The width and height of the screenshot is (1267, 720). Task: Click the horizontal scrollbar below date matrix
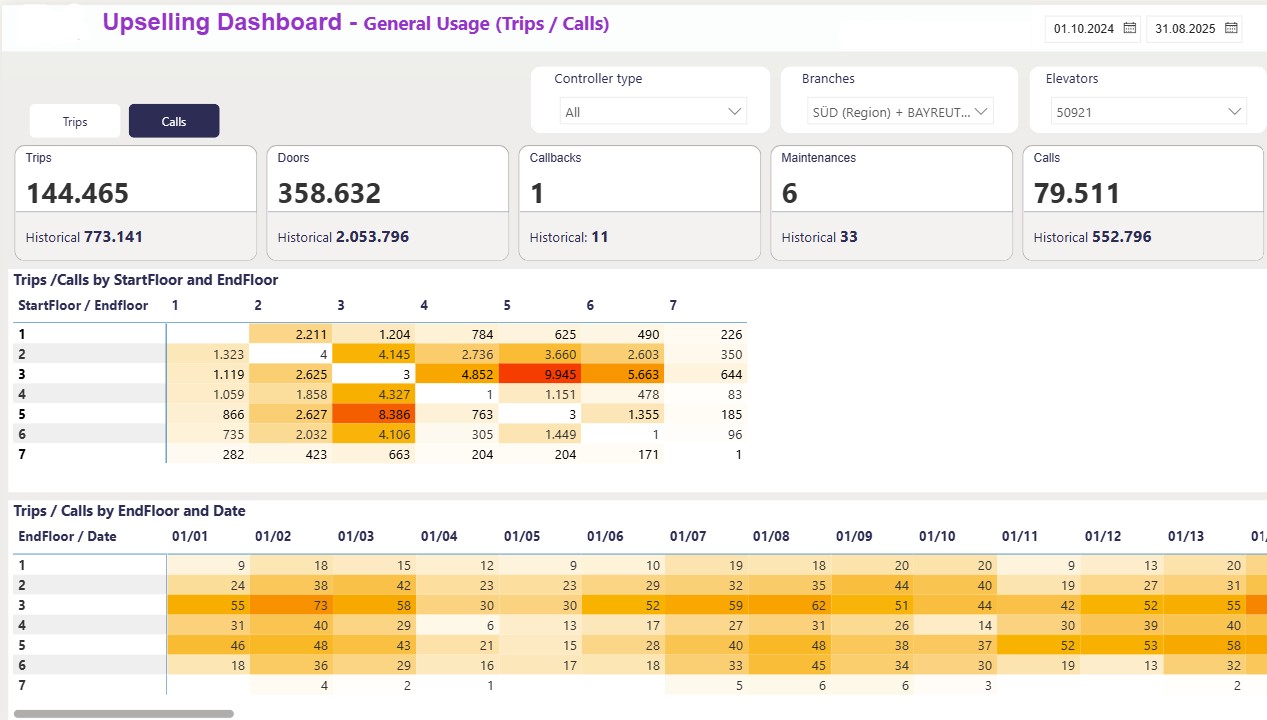[124, 714]
